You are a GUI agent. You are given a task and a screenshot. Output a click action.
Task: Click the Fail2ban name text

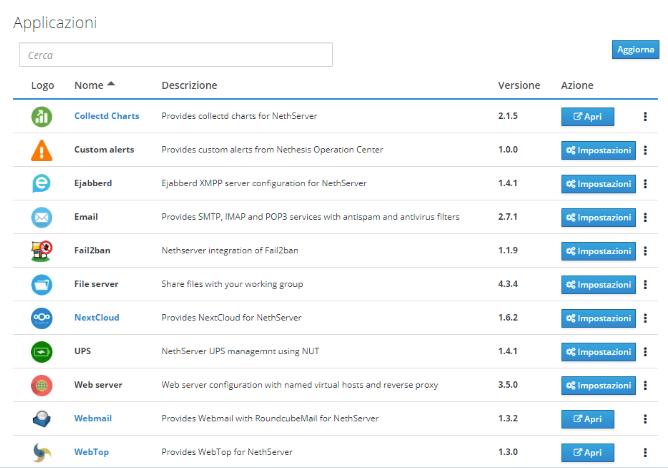click(x=92, y=250)
